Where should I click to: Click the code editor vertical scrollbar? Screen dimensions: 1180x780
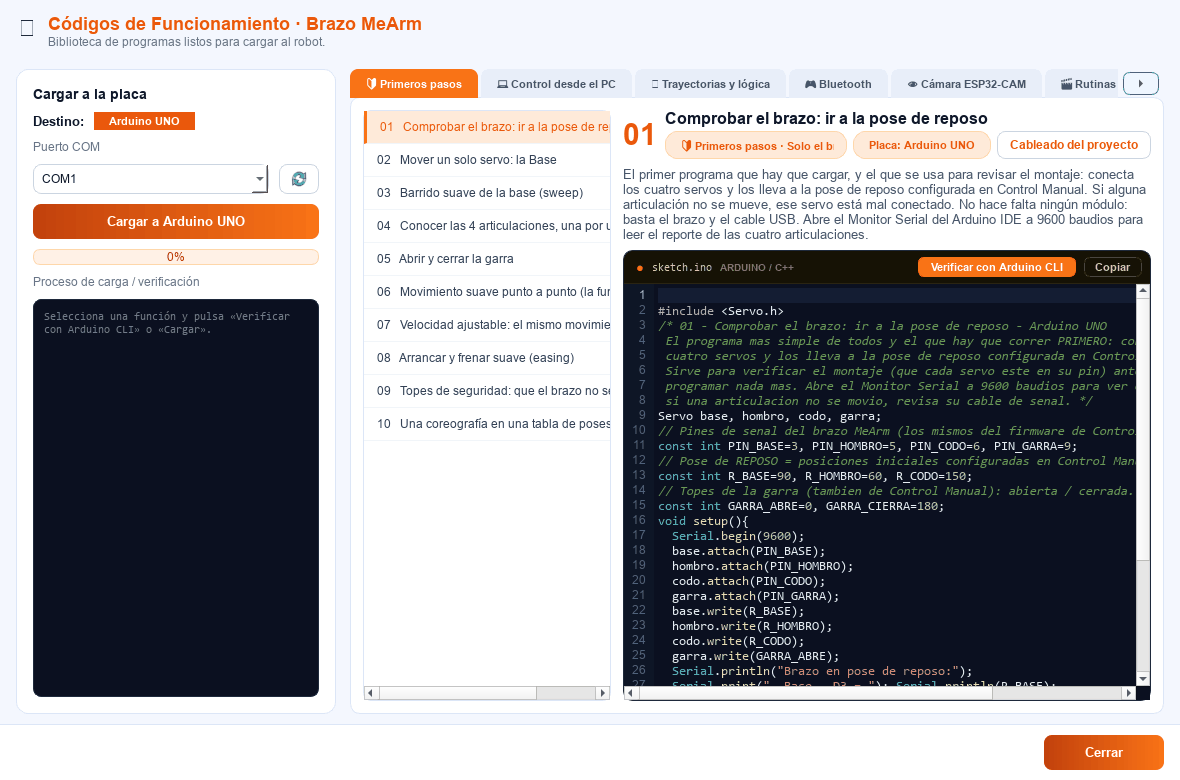point(1143,484)
